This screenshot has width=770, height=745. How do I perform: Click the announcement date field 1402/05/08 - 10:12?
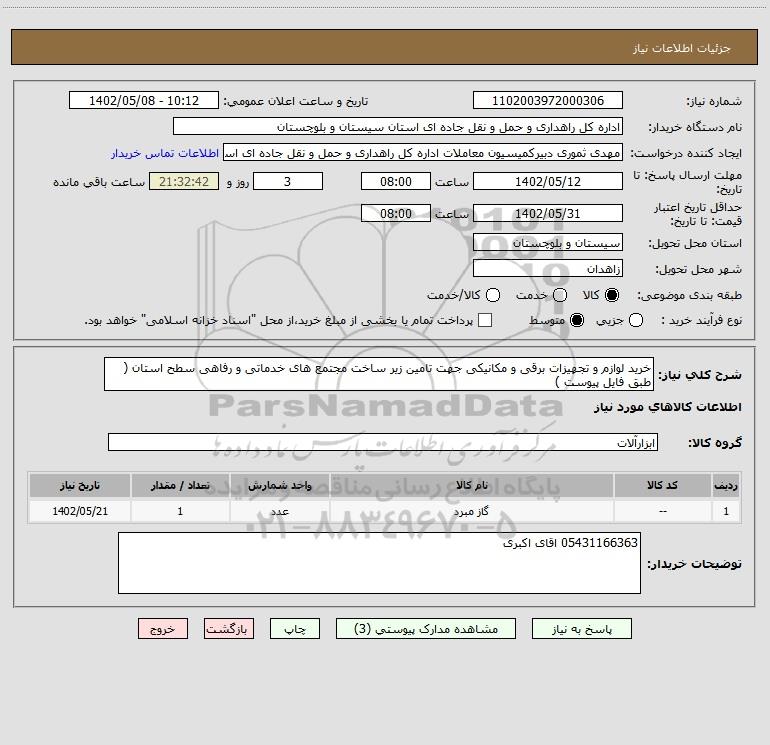pos(144,100)
